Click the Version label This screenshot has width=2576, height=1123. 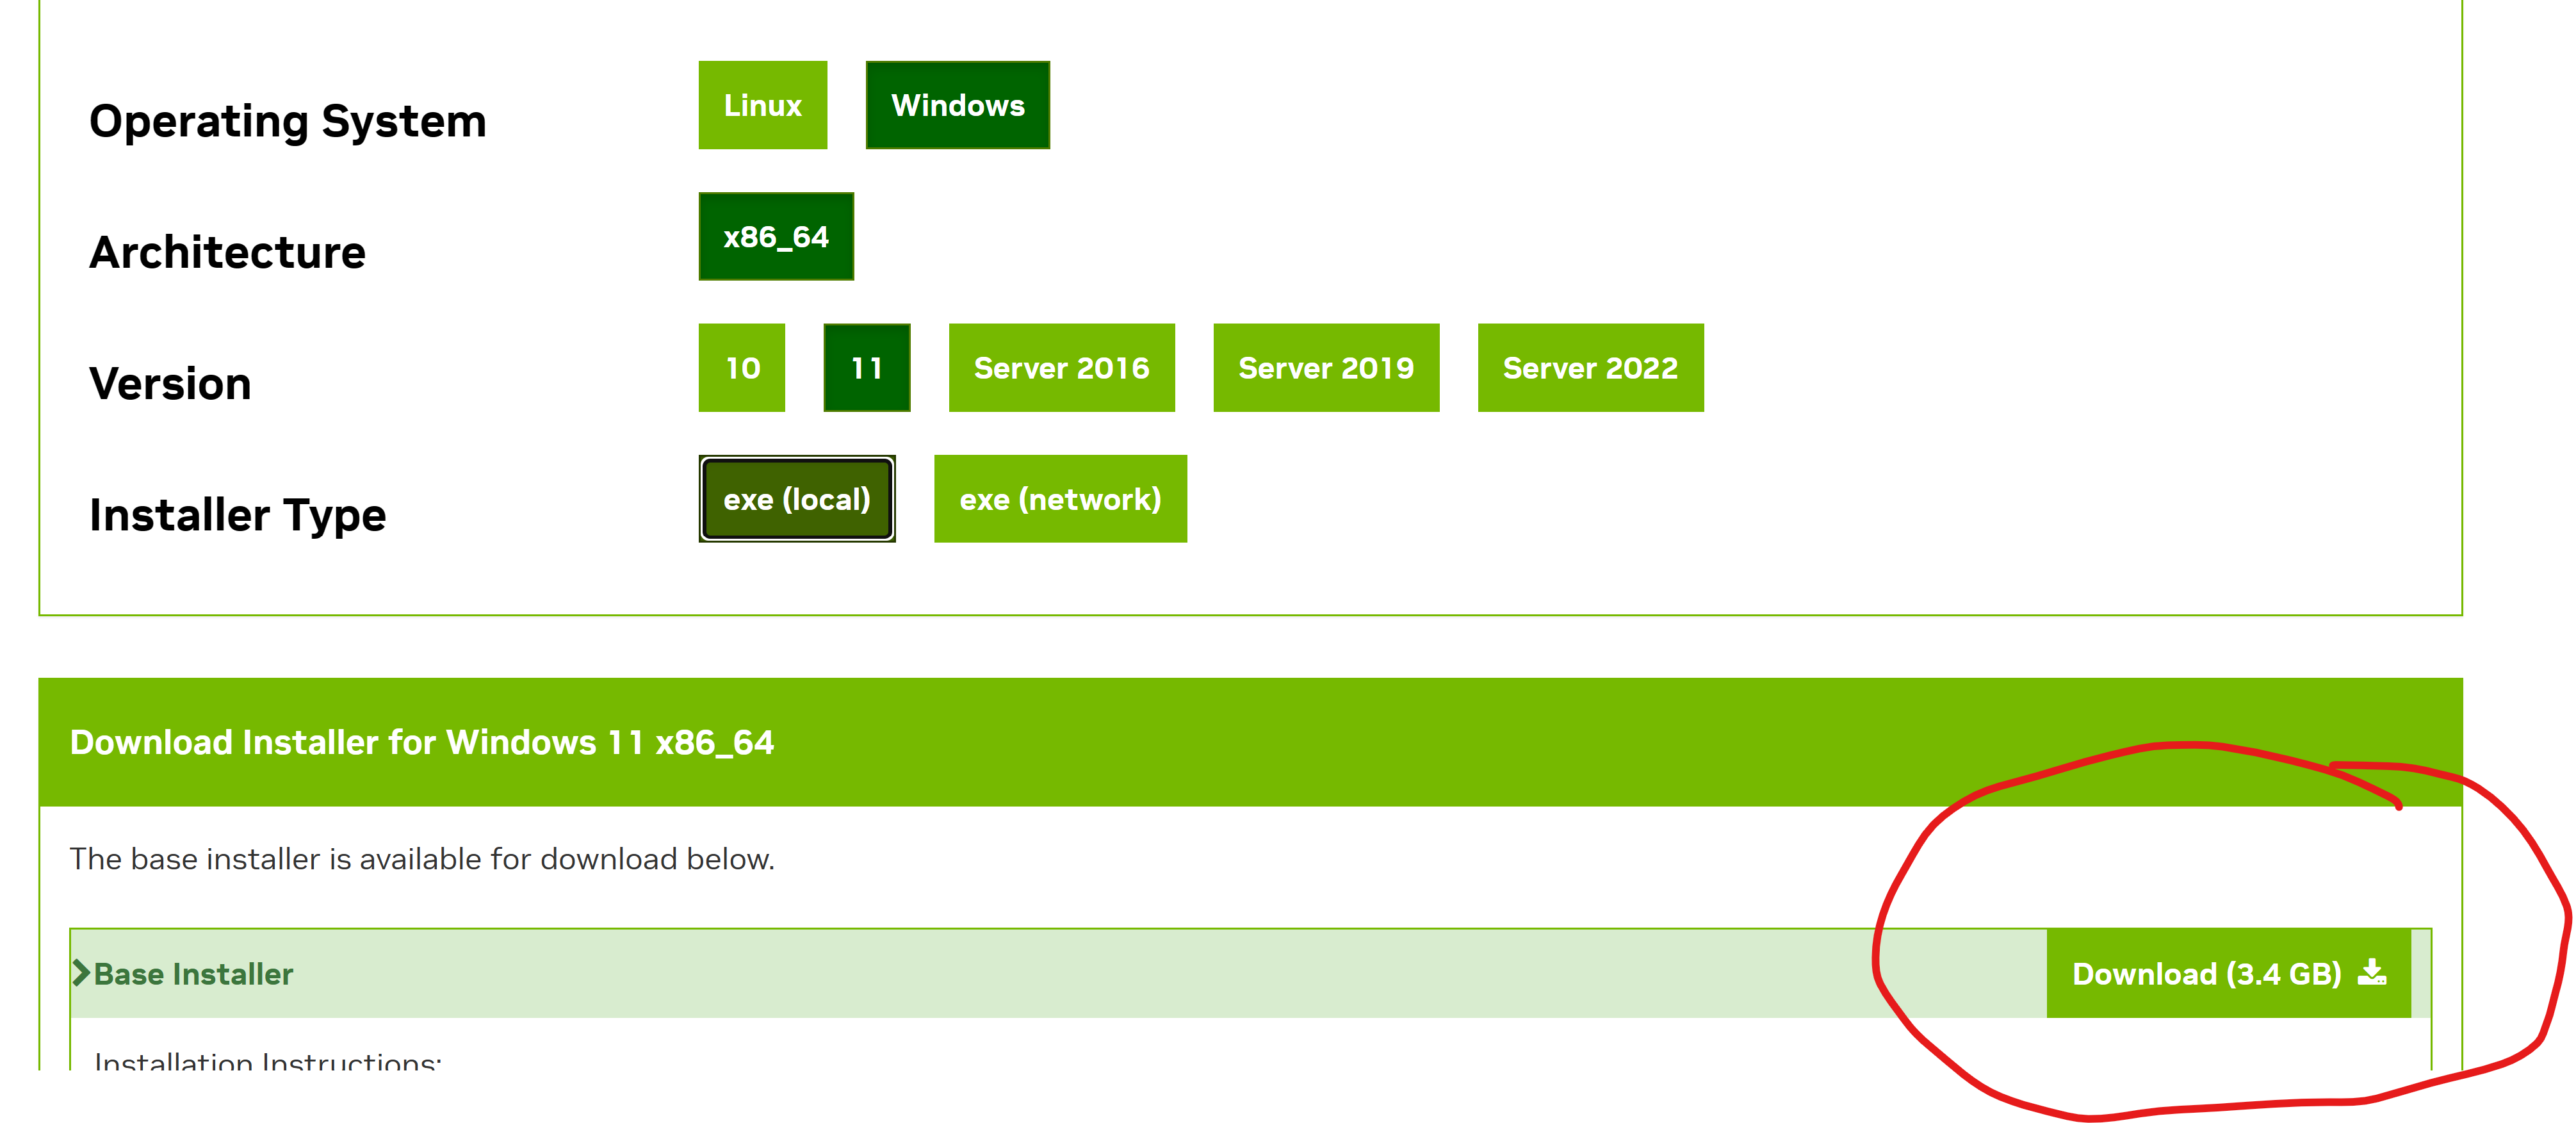[x=170, y=384]
